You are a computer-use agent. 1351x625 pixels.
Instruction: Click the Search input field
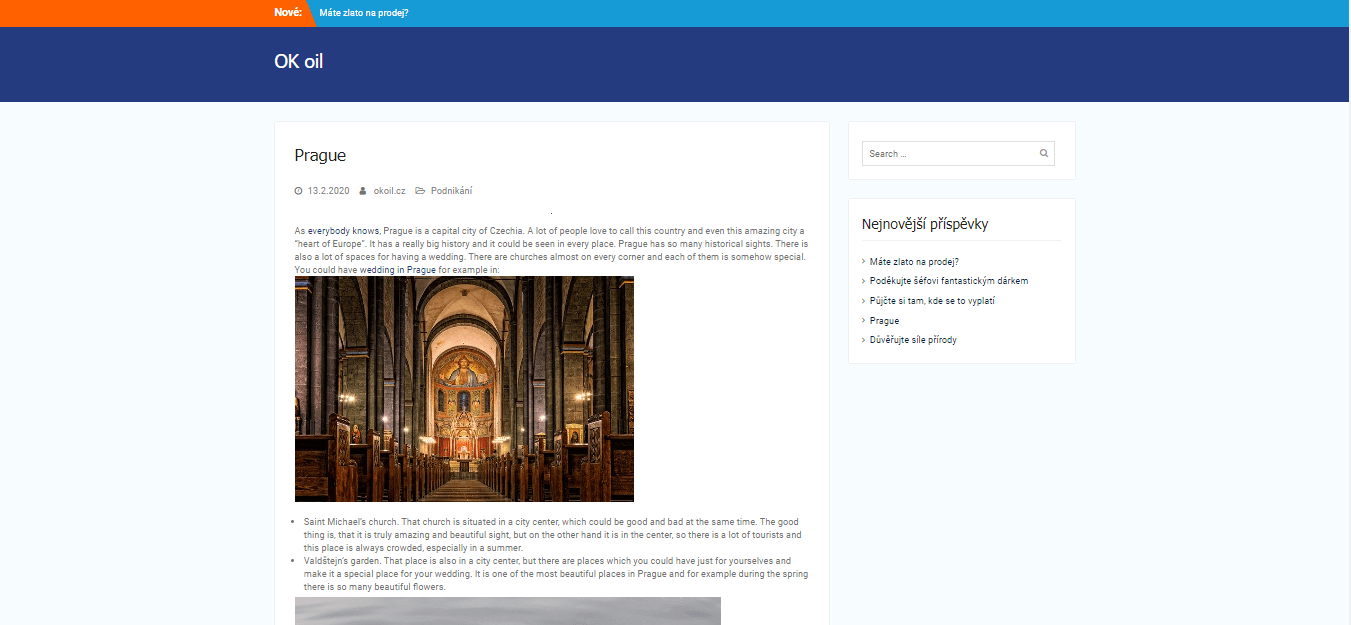coord(948,154)
